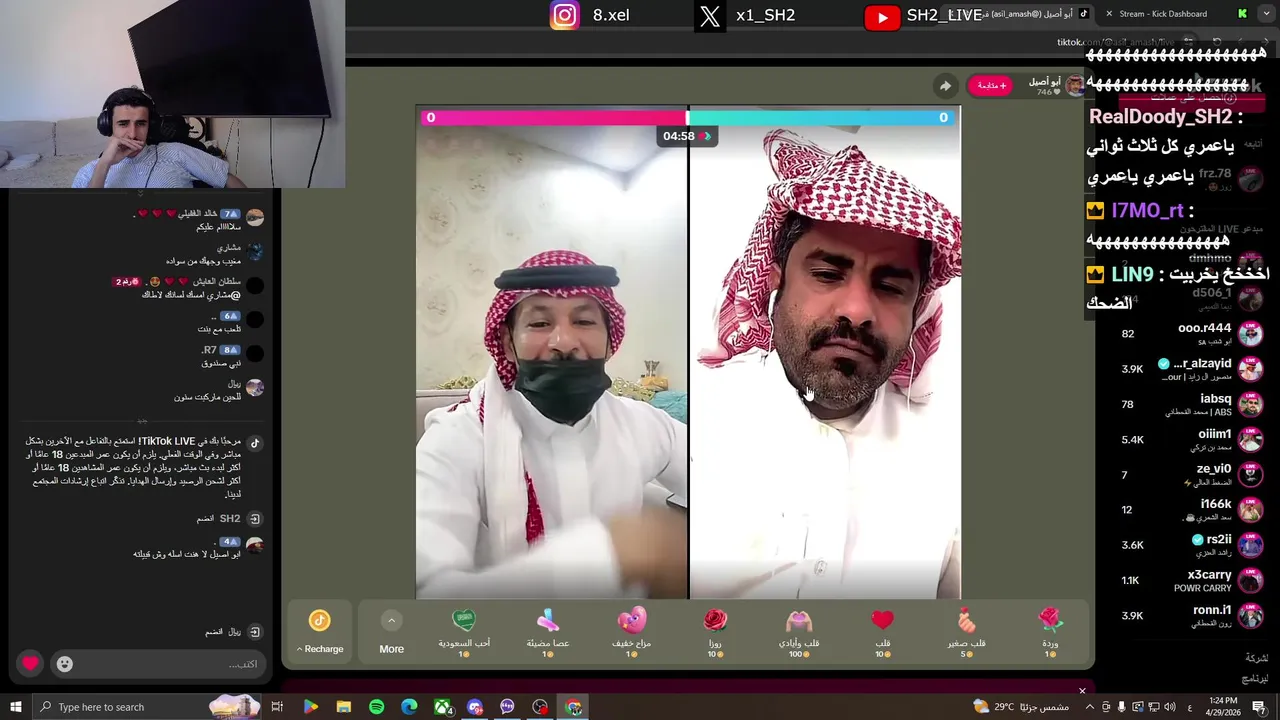This screenshot has height=720, width=1280.
Task: Open rs2ii live suggestion
Action: coord(1190,545)
